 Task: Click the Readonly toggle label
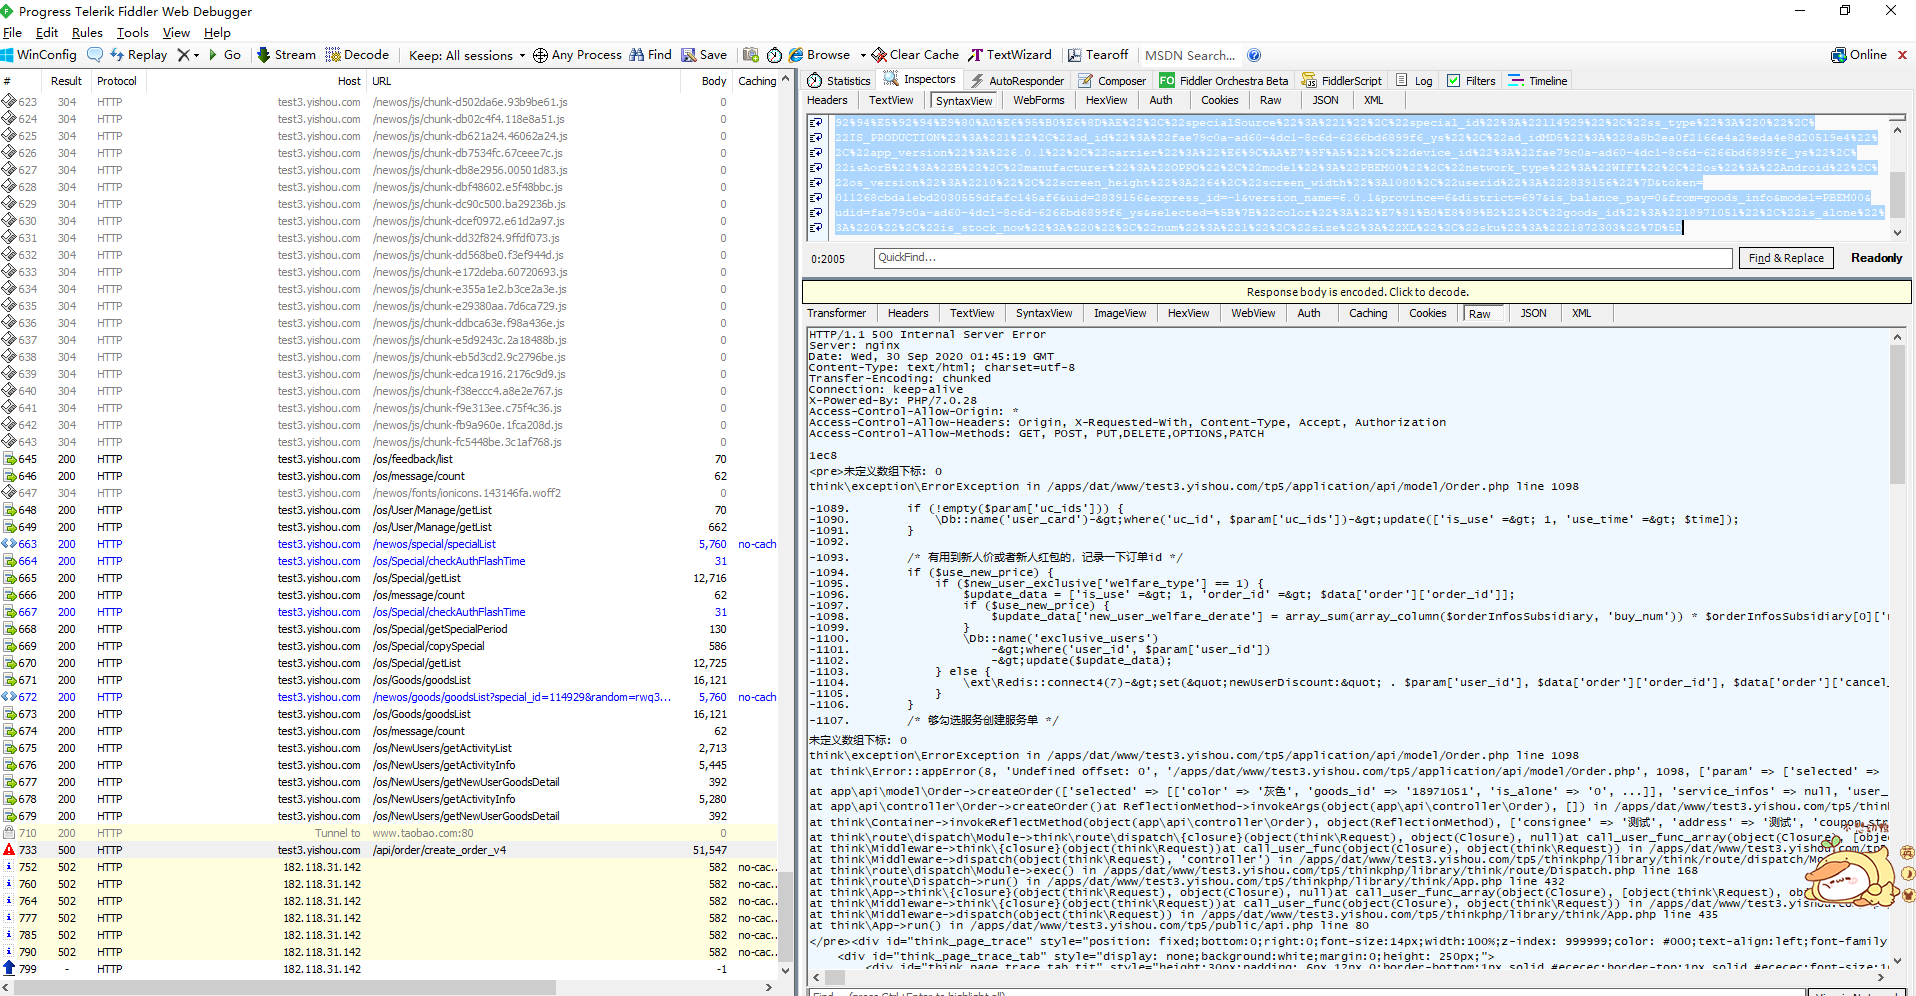pyautogui.click(x=1876, y=258)
